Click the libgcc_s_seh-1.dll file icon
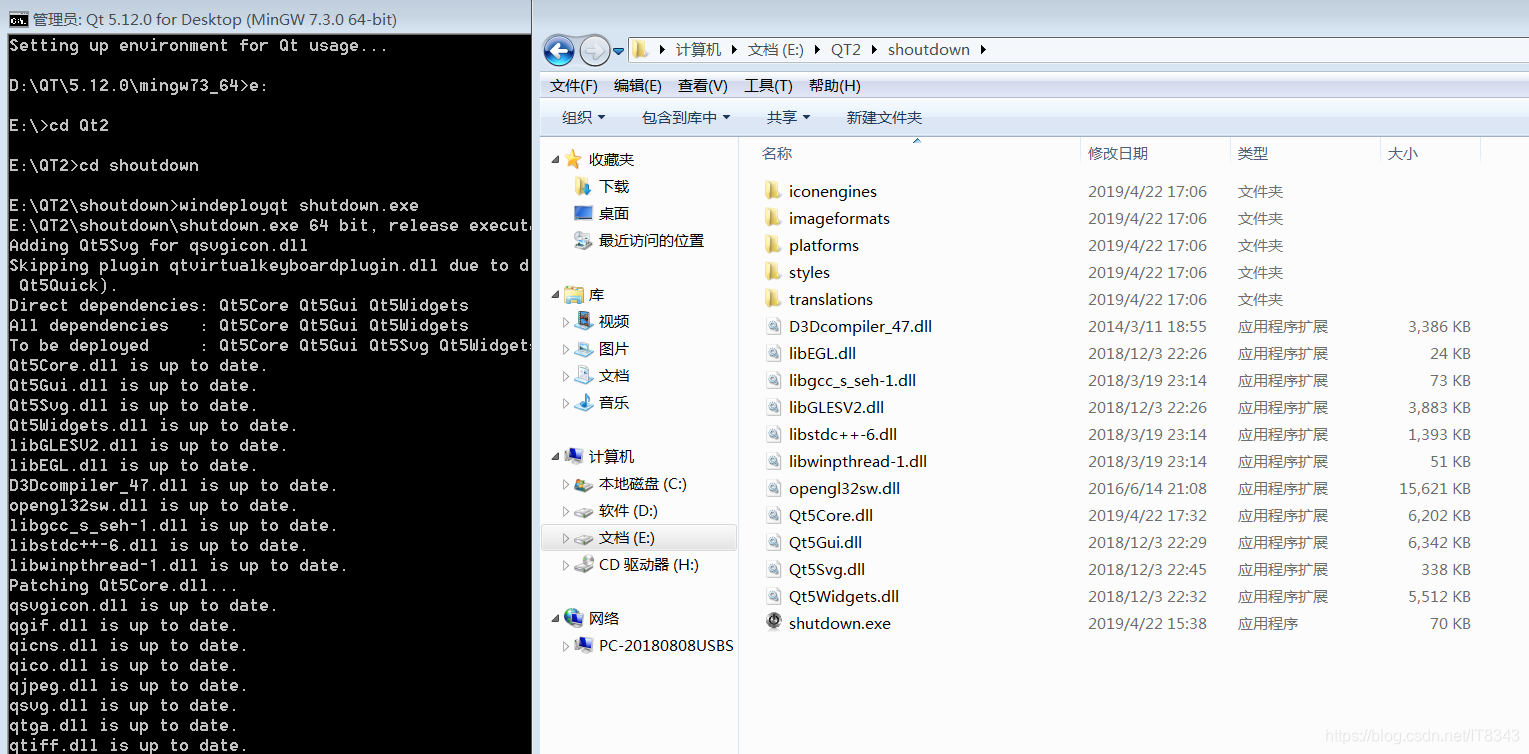1529x754 pixels. click(x=773, y=380)
